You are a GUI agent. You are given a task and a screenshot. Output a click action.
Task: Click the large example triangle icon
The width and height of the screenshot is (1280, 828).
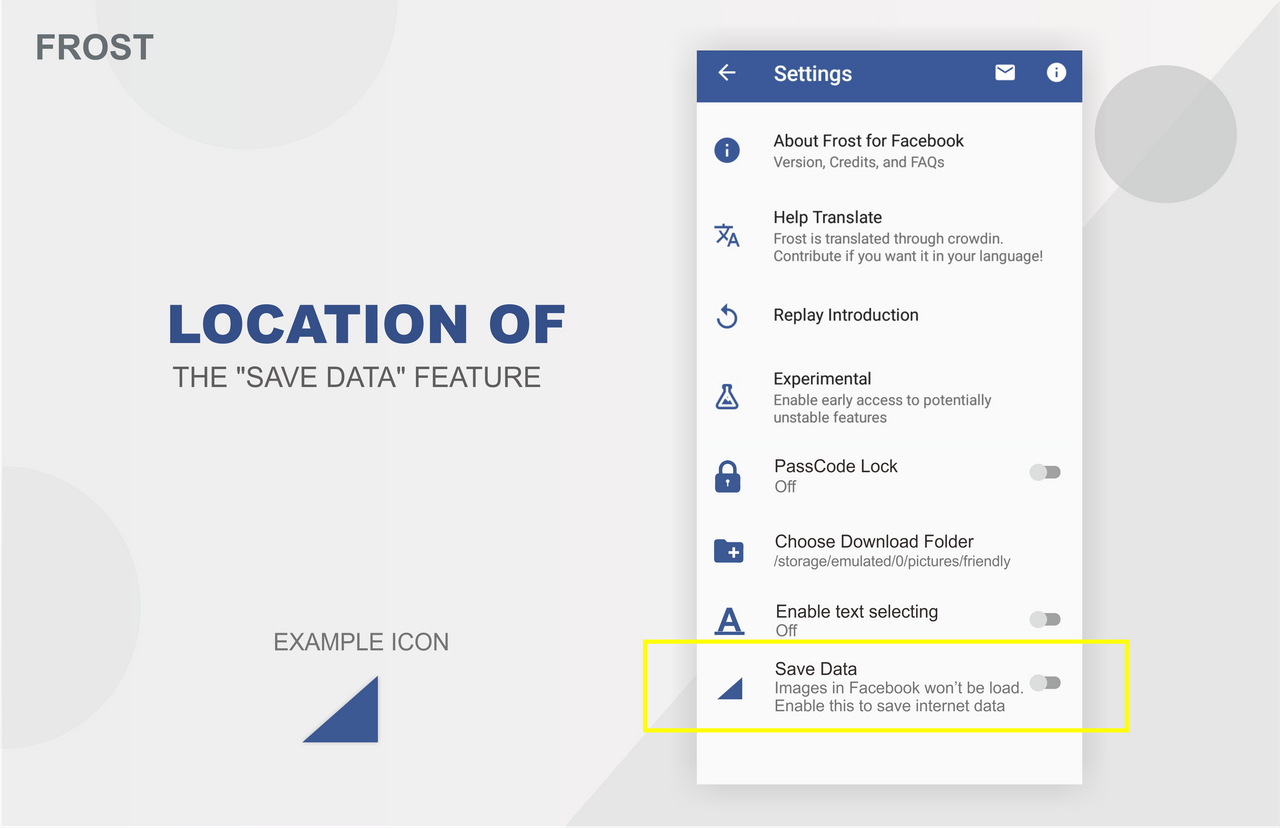pyautogui.click(x=341, y=709)
